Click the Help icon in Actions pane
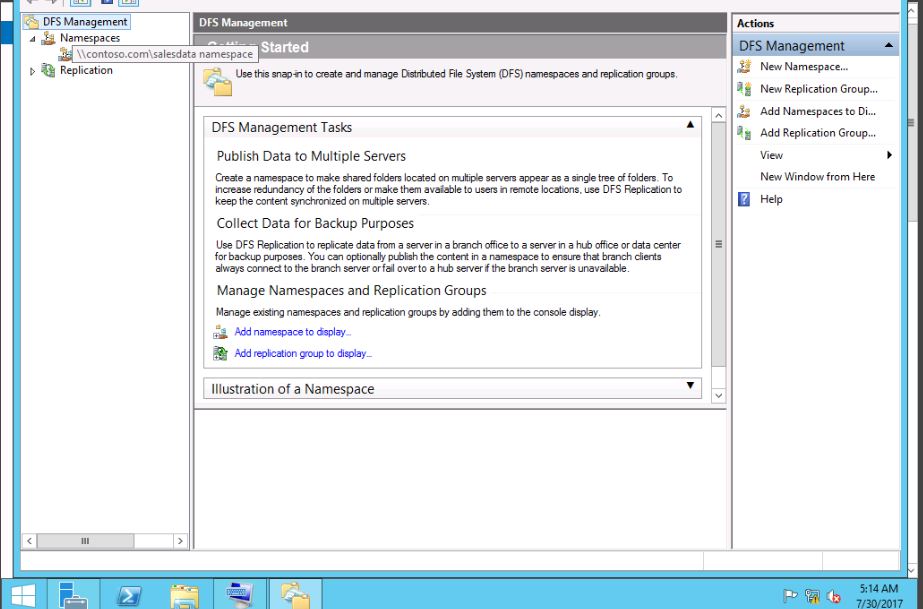Viewport: 923px width, 609px height. 744,199
